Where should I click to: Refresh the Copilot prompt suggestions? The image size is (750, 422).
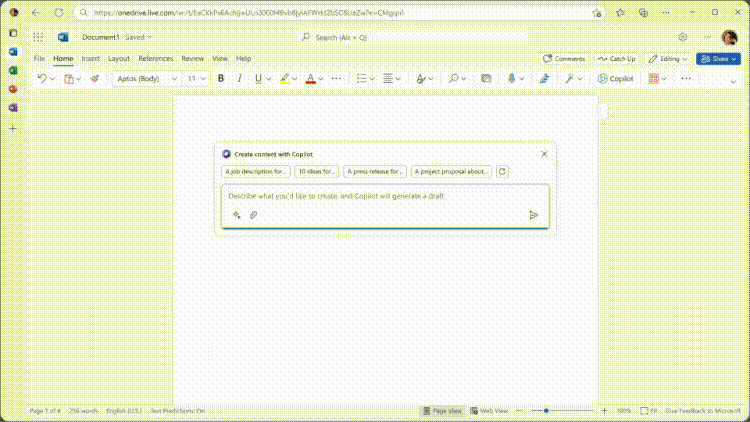pos(502,171)
